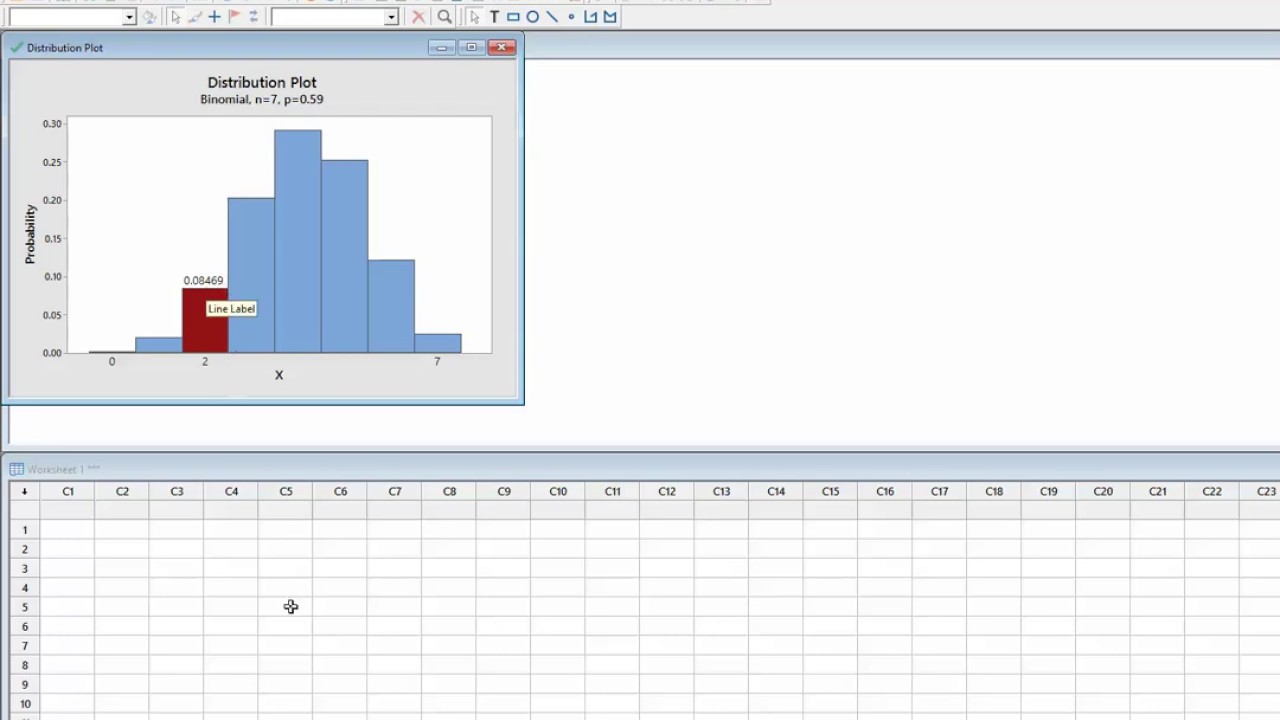Viewport: 1280px width, 720px height.
Task: Select column header C23
Action: pyautogui.click(x=1262, y=491)
